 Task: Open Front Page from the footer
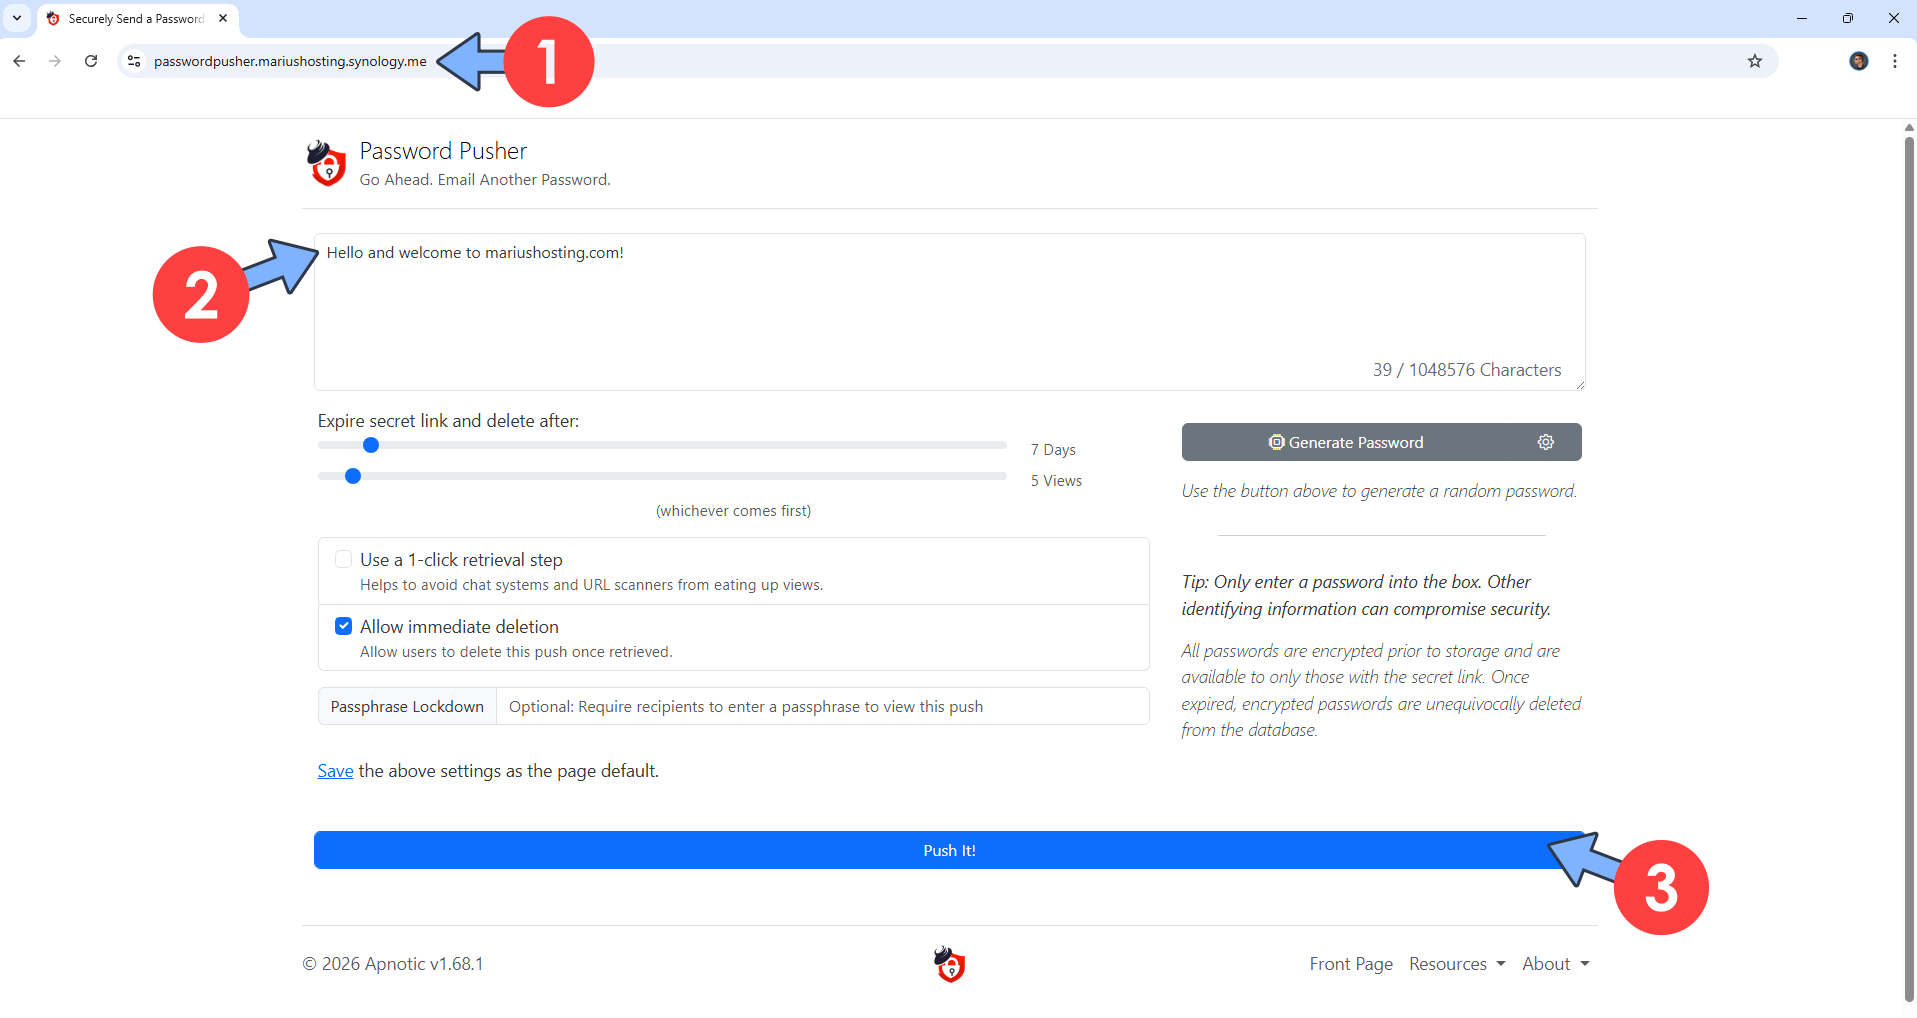click(x=1350, y=963)
